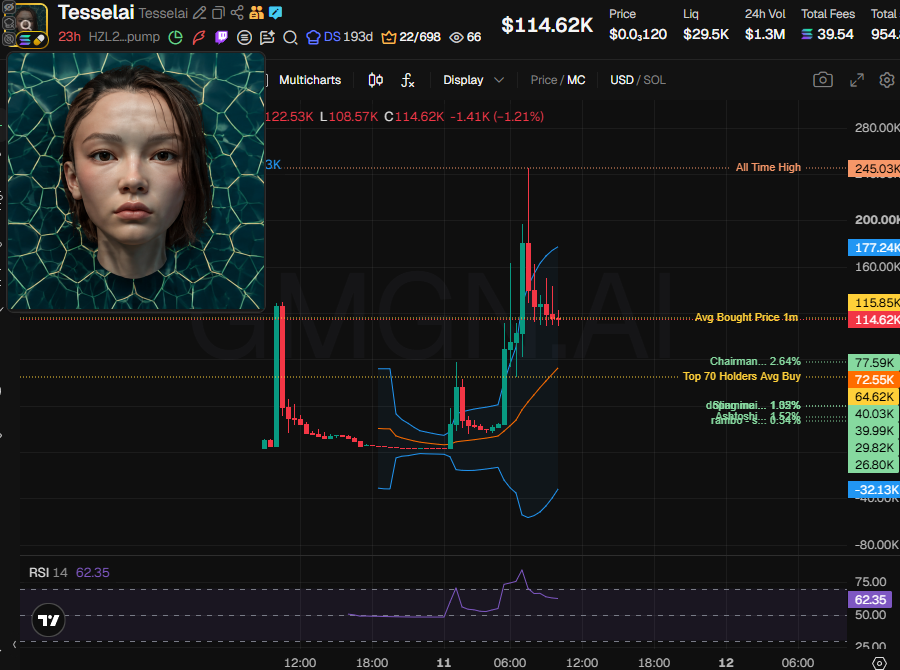The height and width of the screenshot is (670, 900).
Task: Open the blue note bubble icon
Action: pos(276,13)
